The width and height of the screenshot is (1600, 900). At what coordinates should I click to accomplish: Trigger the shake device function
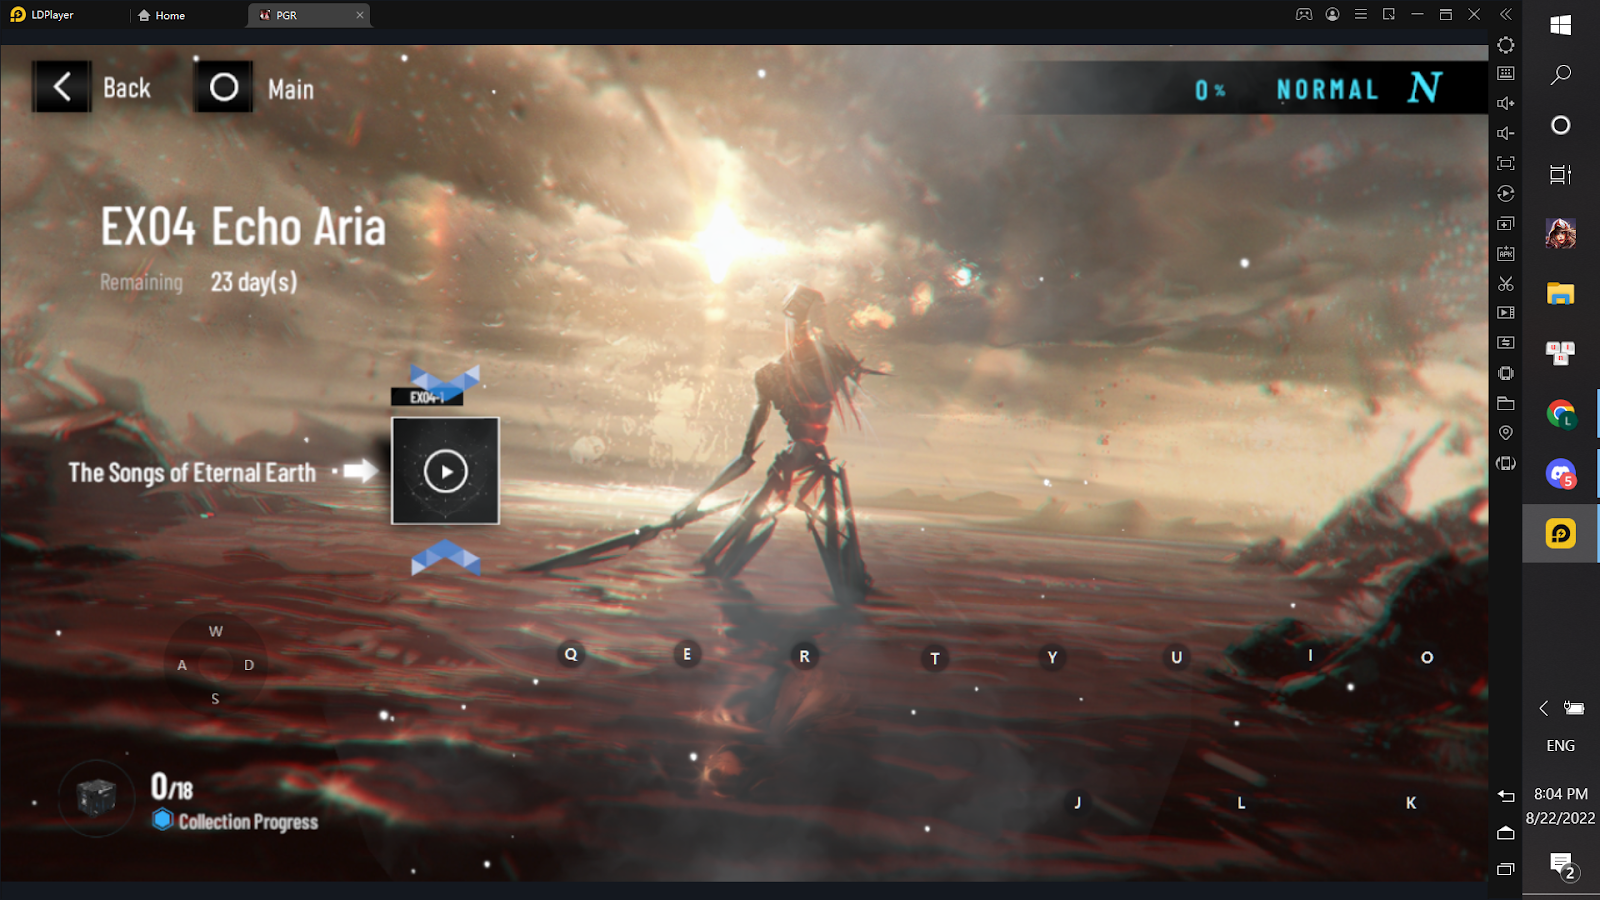pyautogui.click(x=1506, y=373)
